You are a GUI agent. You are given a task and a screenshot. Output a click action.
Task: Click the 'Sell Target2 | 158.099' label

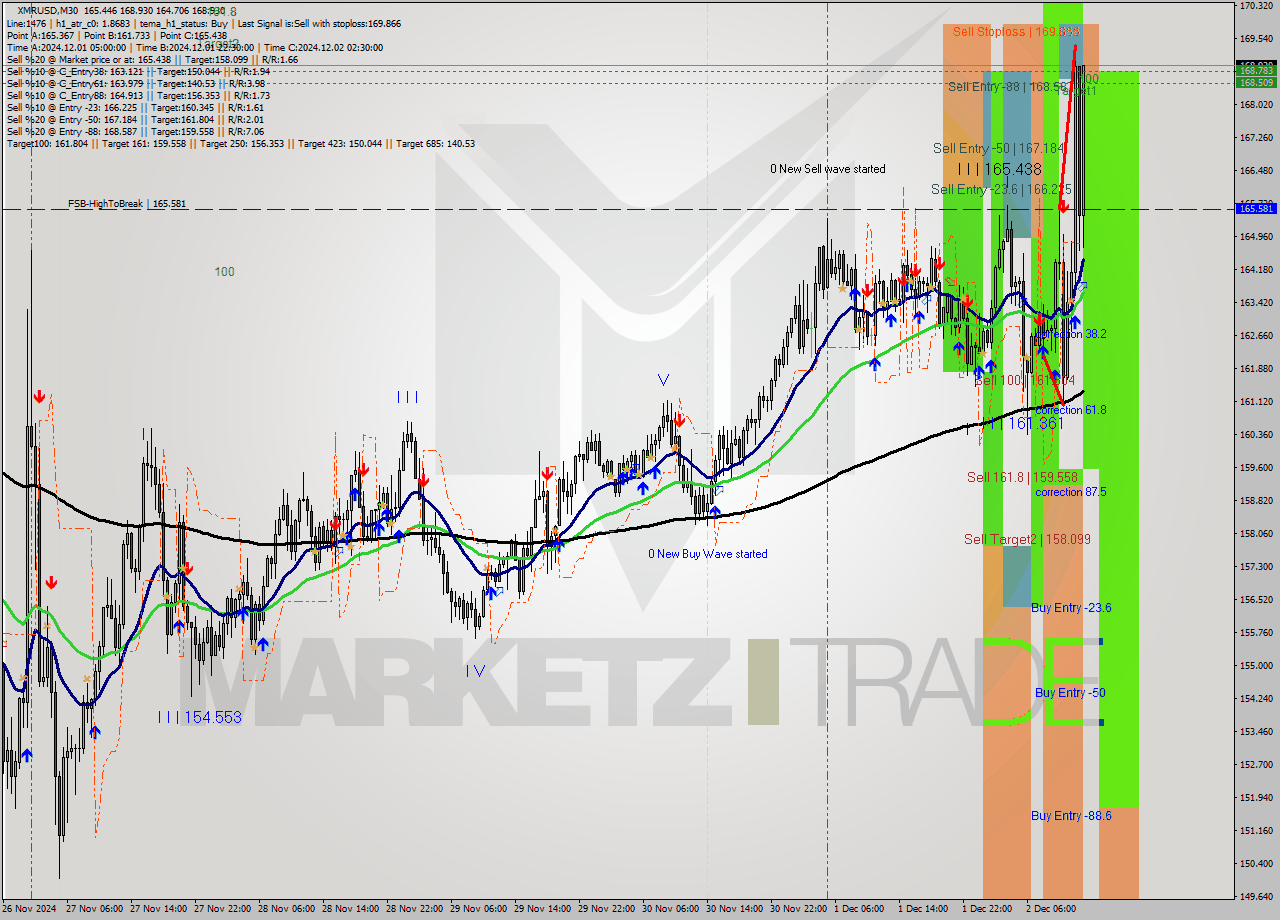1027,540
